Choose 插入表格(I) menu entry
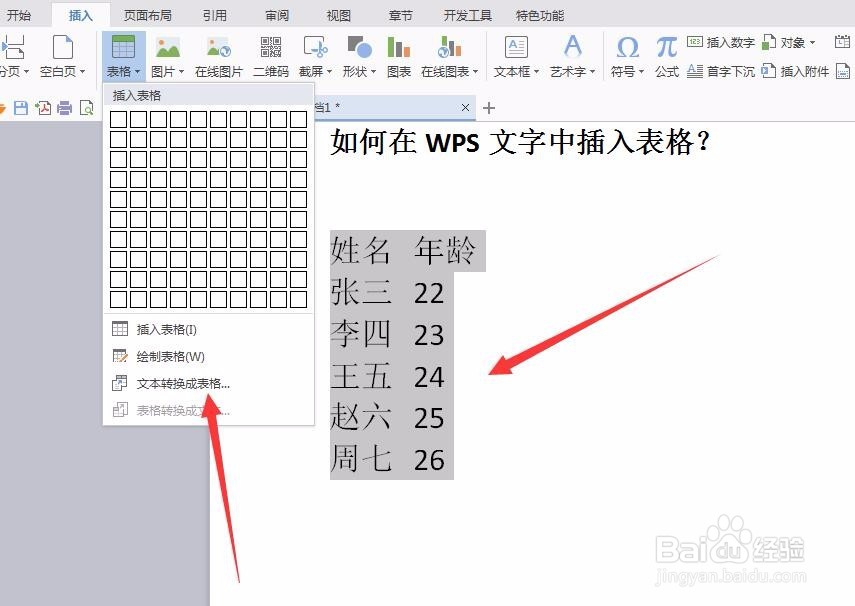Screen dimensions: 855x606 coord(208,329)
